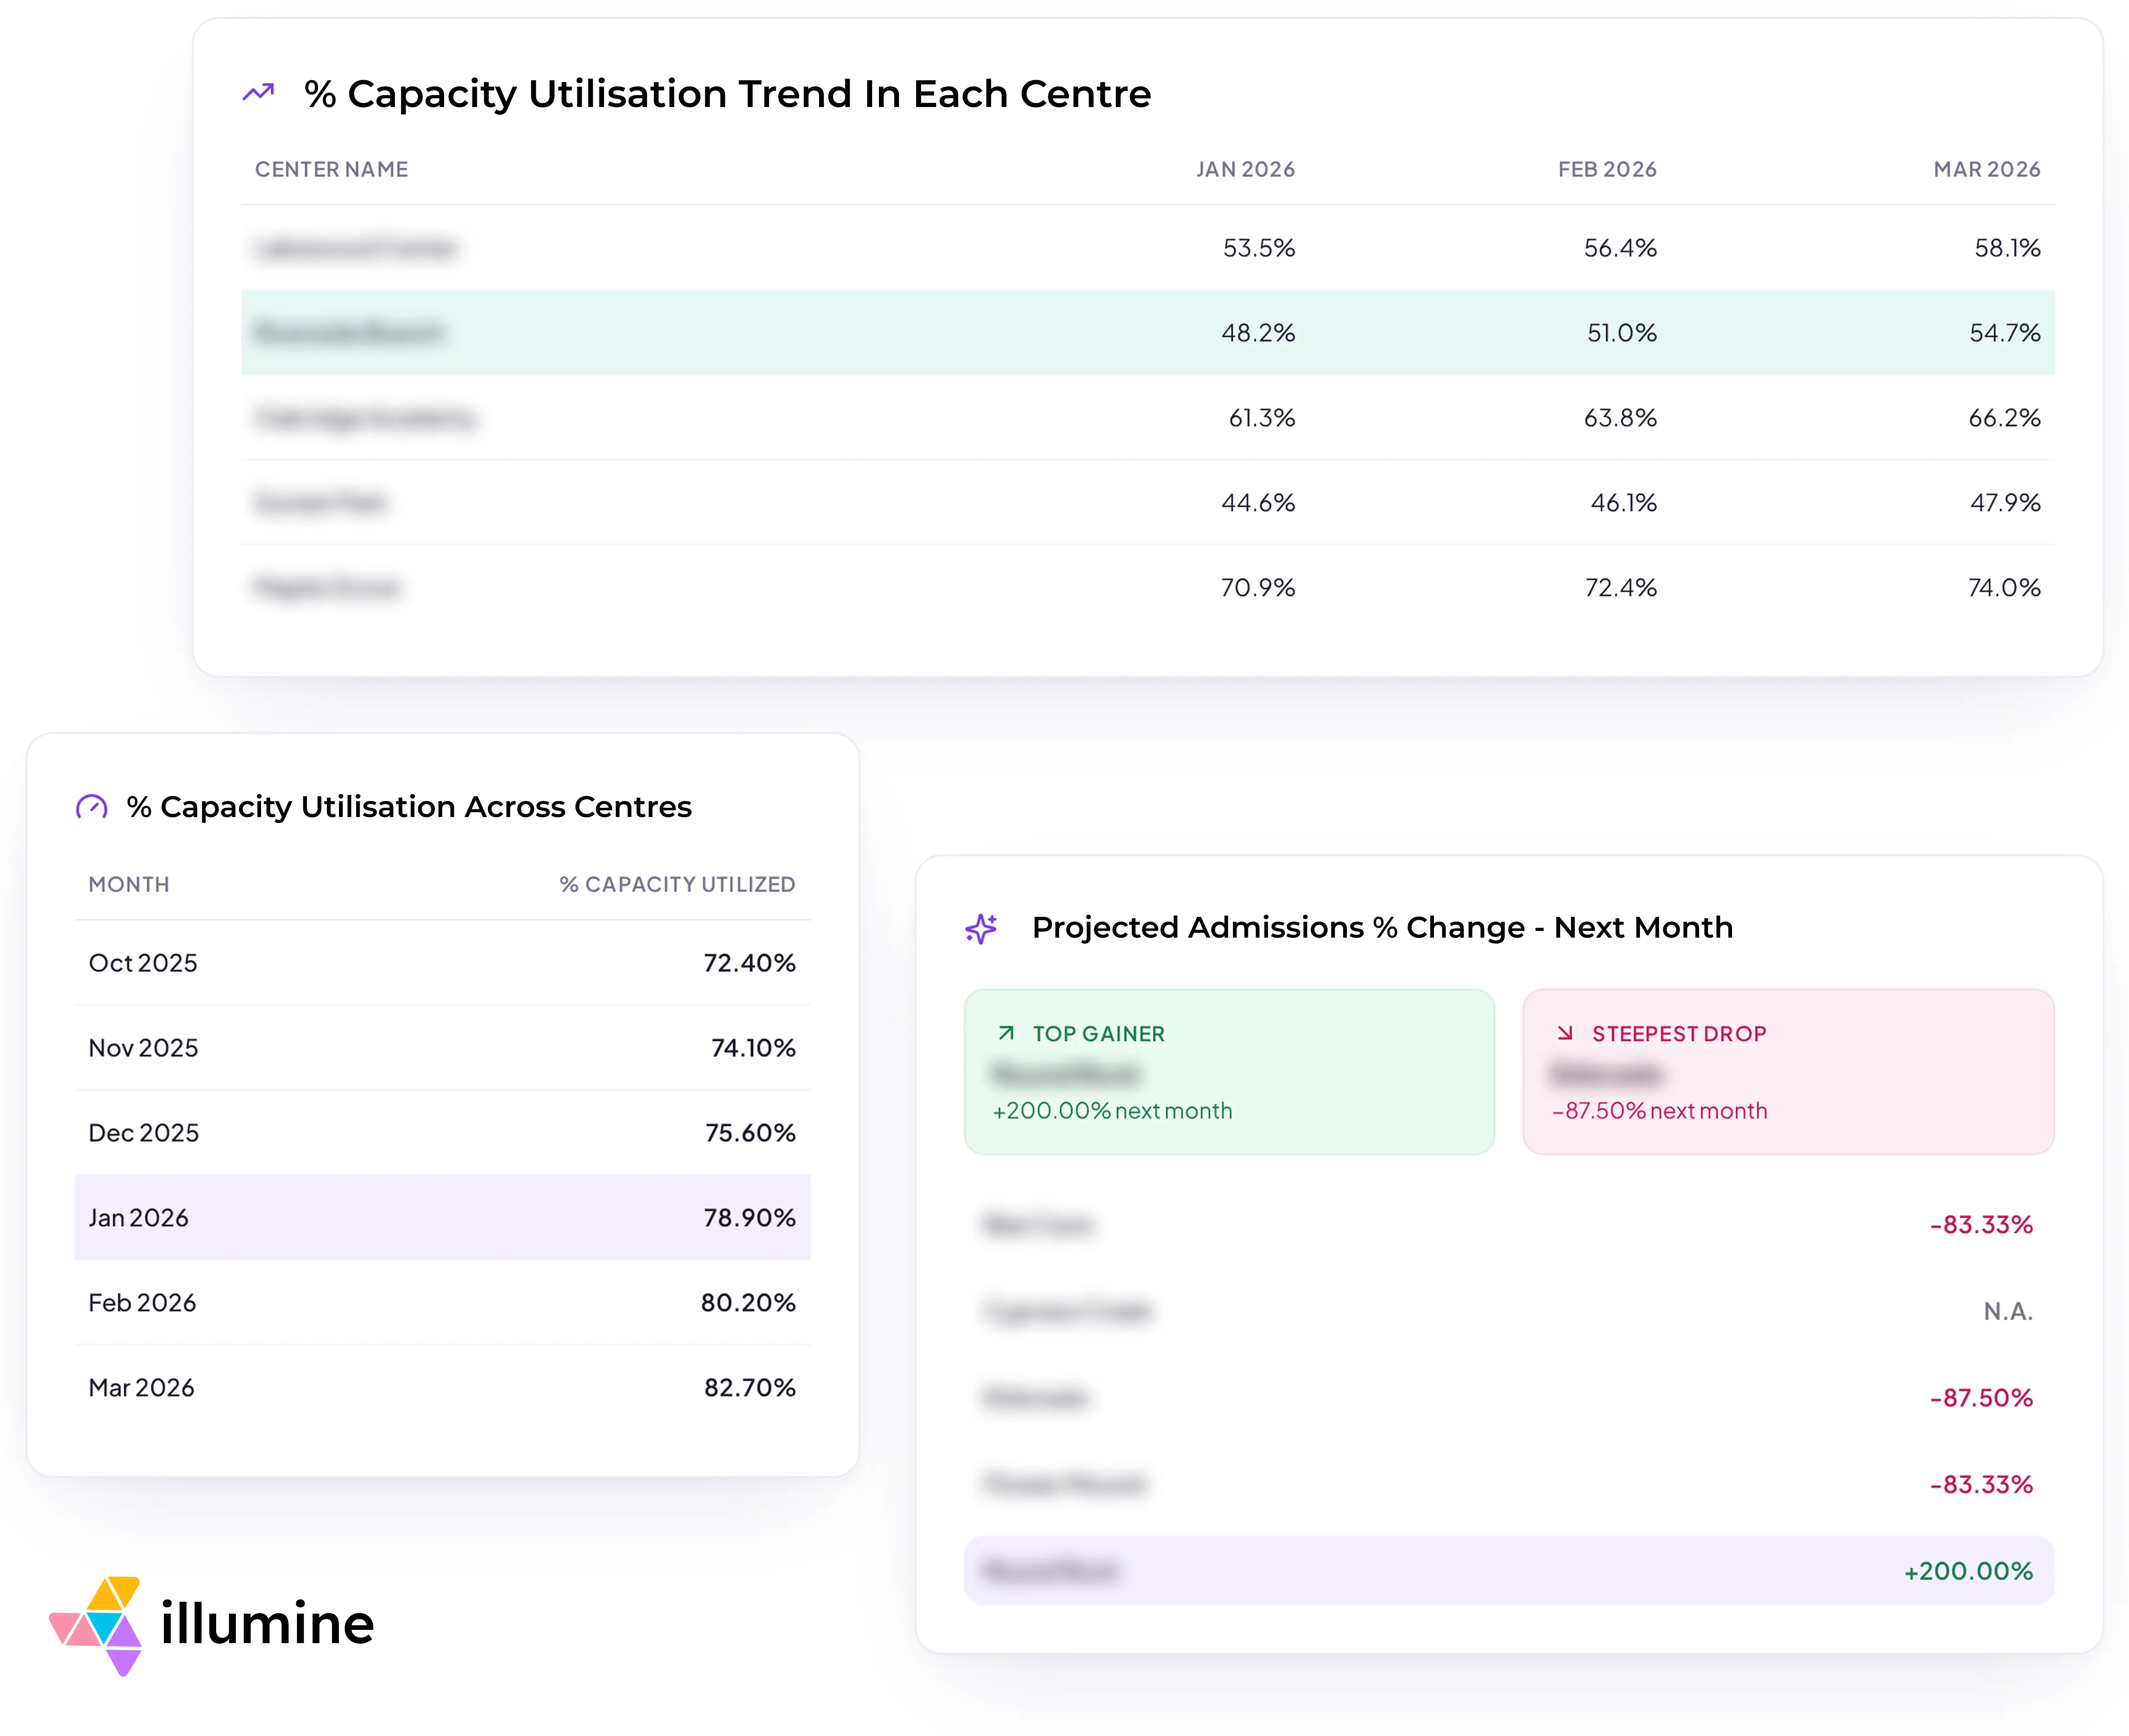
Task: Click the illumine triangle logo icon
Action: click(97, 1626)
